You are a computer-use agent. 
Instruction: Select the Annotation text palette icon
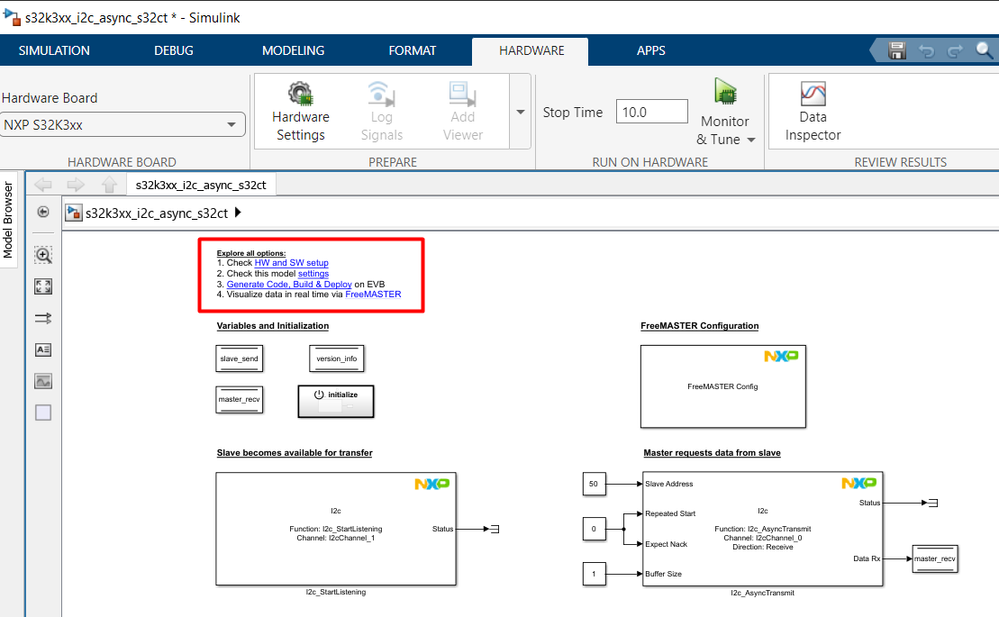43,349
